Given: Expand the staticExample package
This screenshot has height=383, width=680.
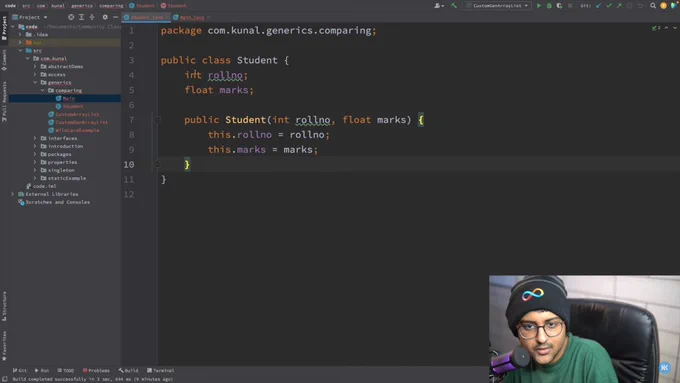Looking at the screenshot, I should tap(35, 178).
